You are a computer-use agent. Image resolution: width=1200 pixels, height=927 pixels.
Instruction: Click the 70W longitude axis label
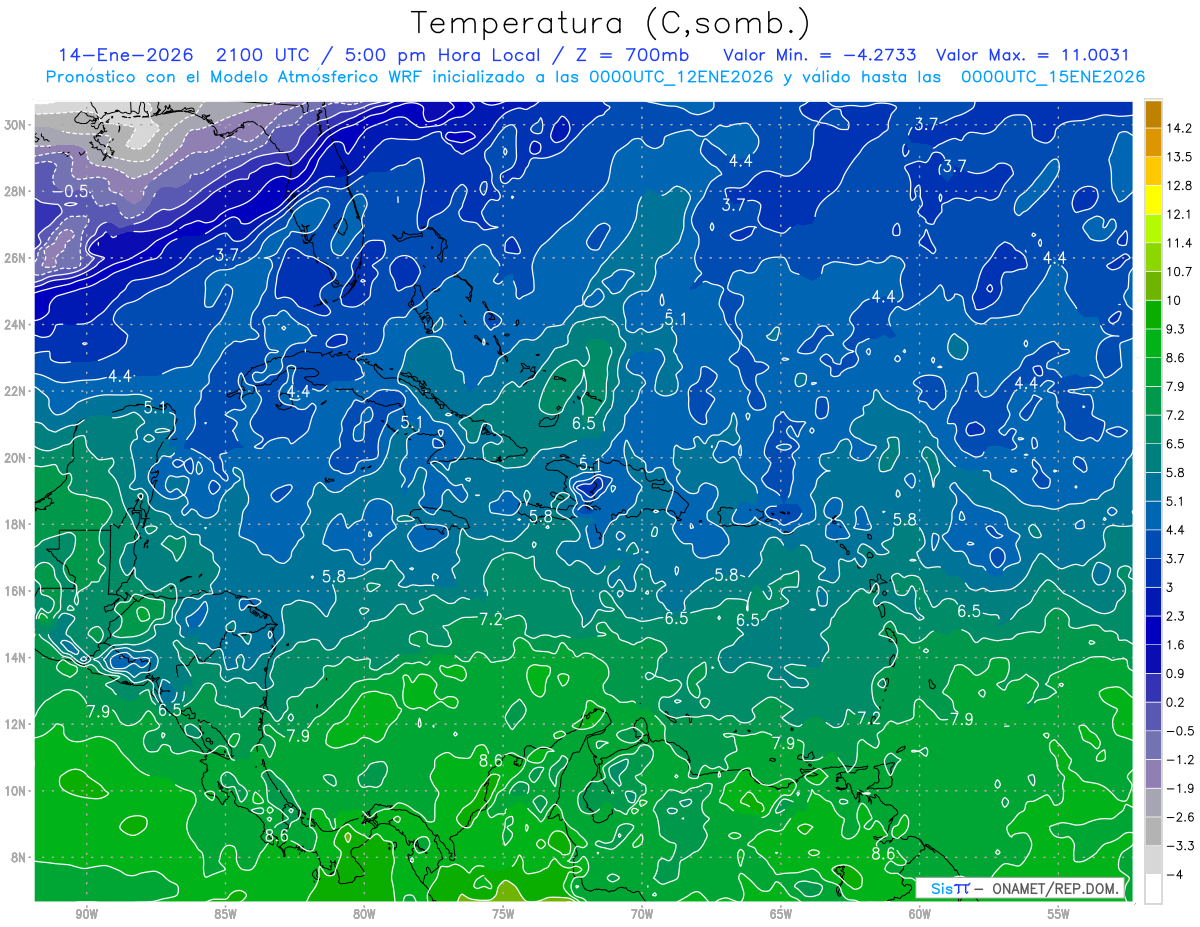tap(642, 915)
